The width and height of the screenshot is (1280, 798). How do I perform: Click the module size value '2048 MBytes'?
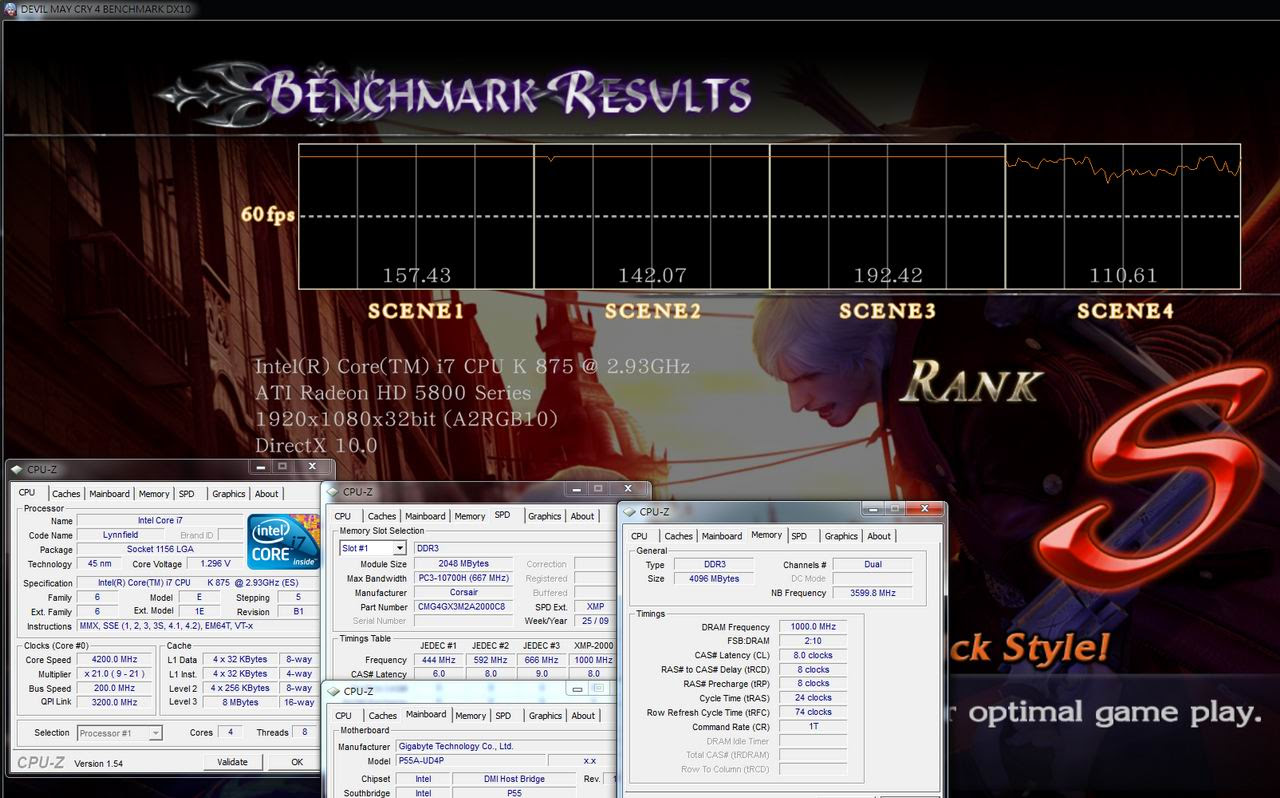click(x=463, y=564)
